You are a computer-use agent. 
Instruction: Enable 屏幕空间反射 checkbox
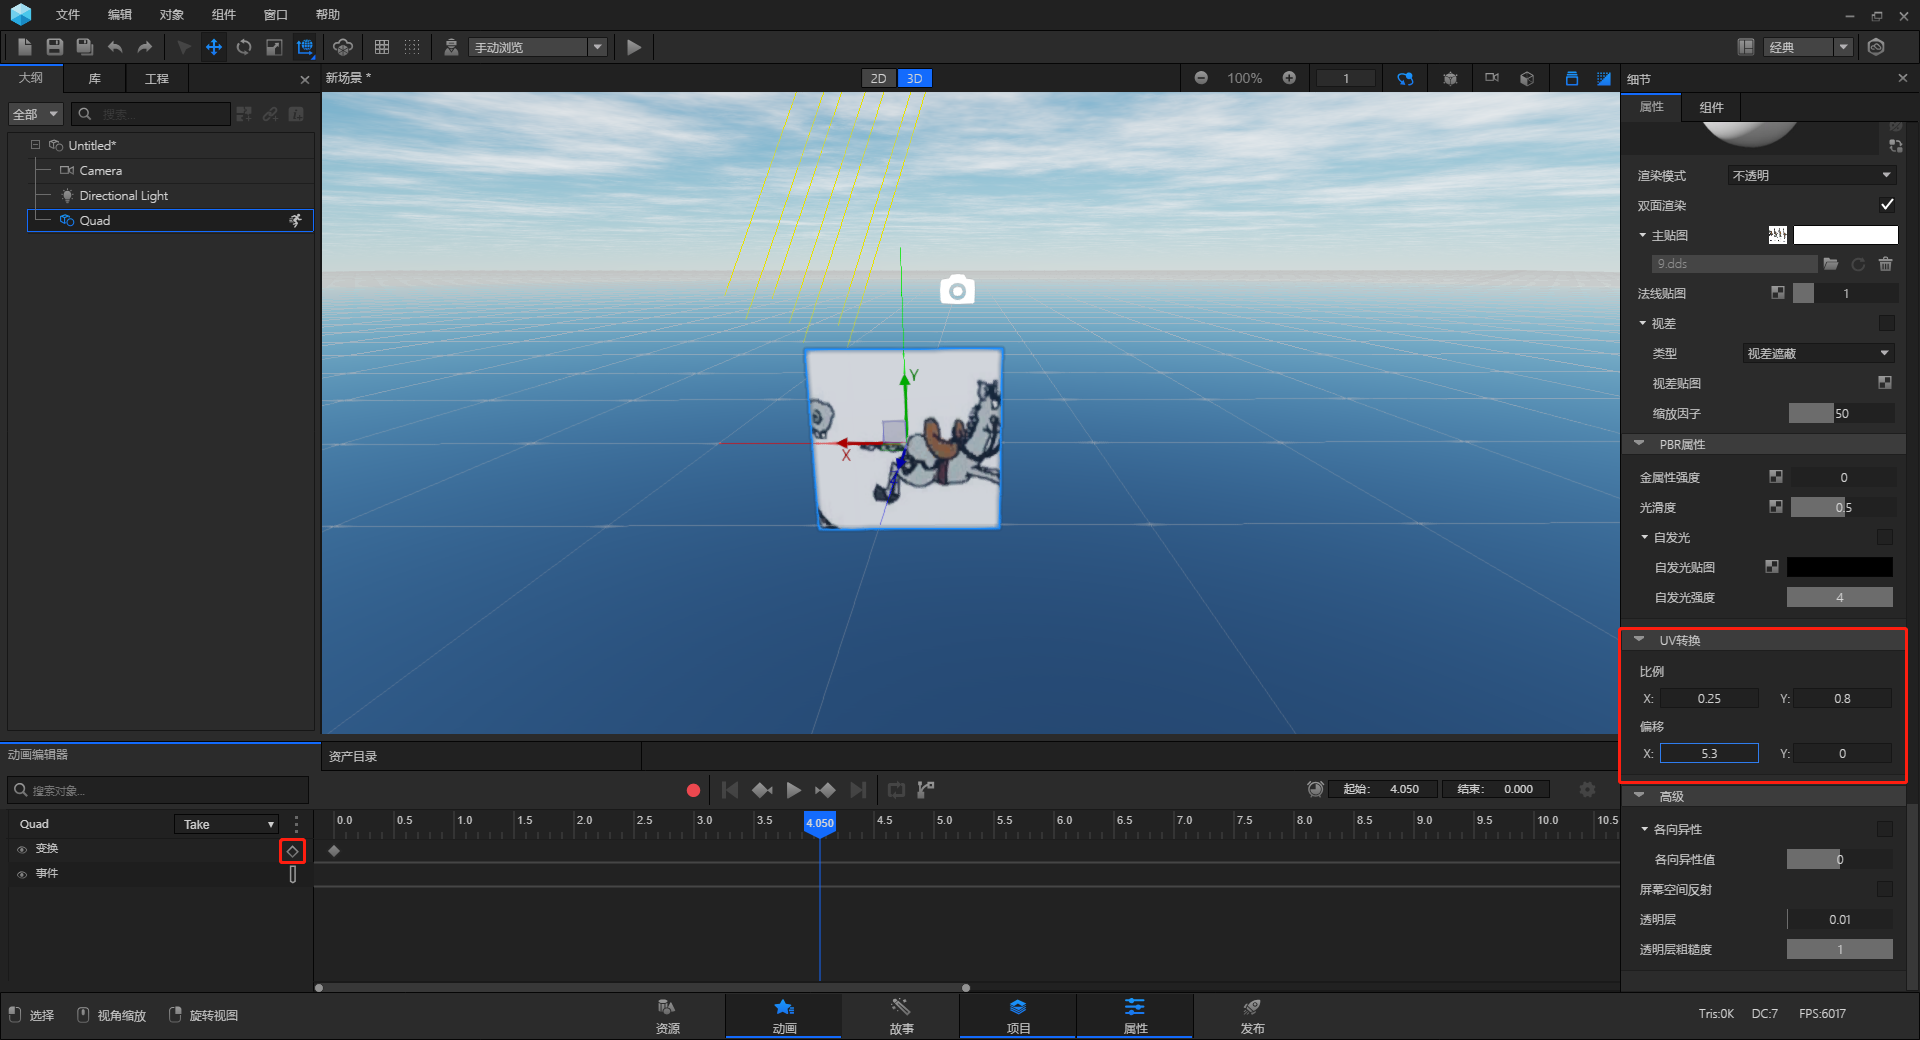click(x=1885, y=889)
